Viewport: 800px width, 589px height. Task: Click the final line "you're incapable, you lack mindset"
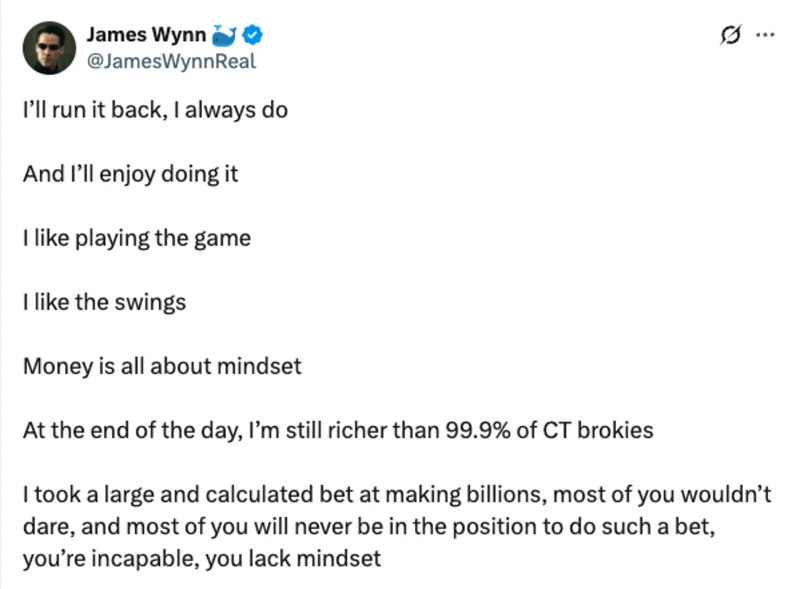[202, 558]
